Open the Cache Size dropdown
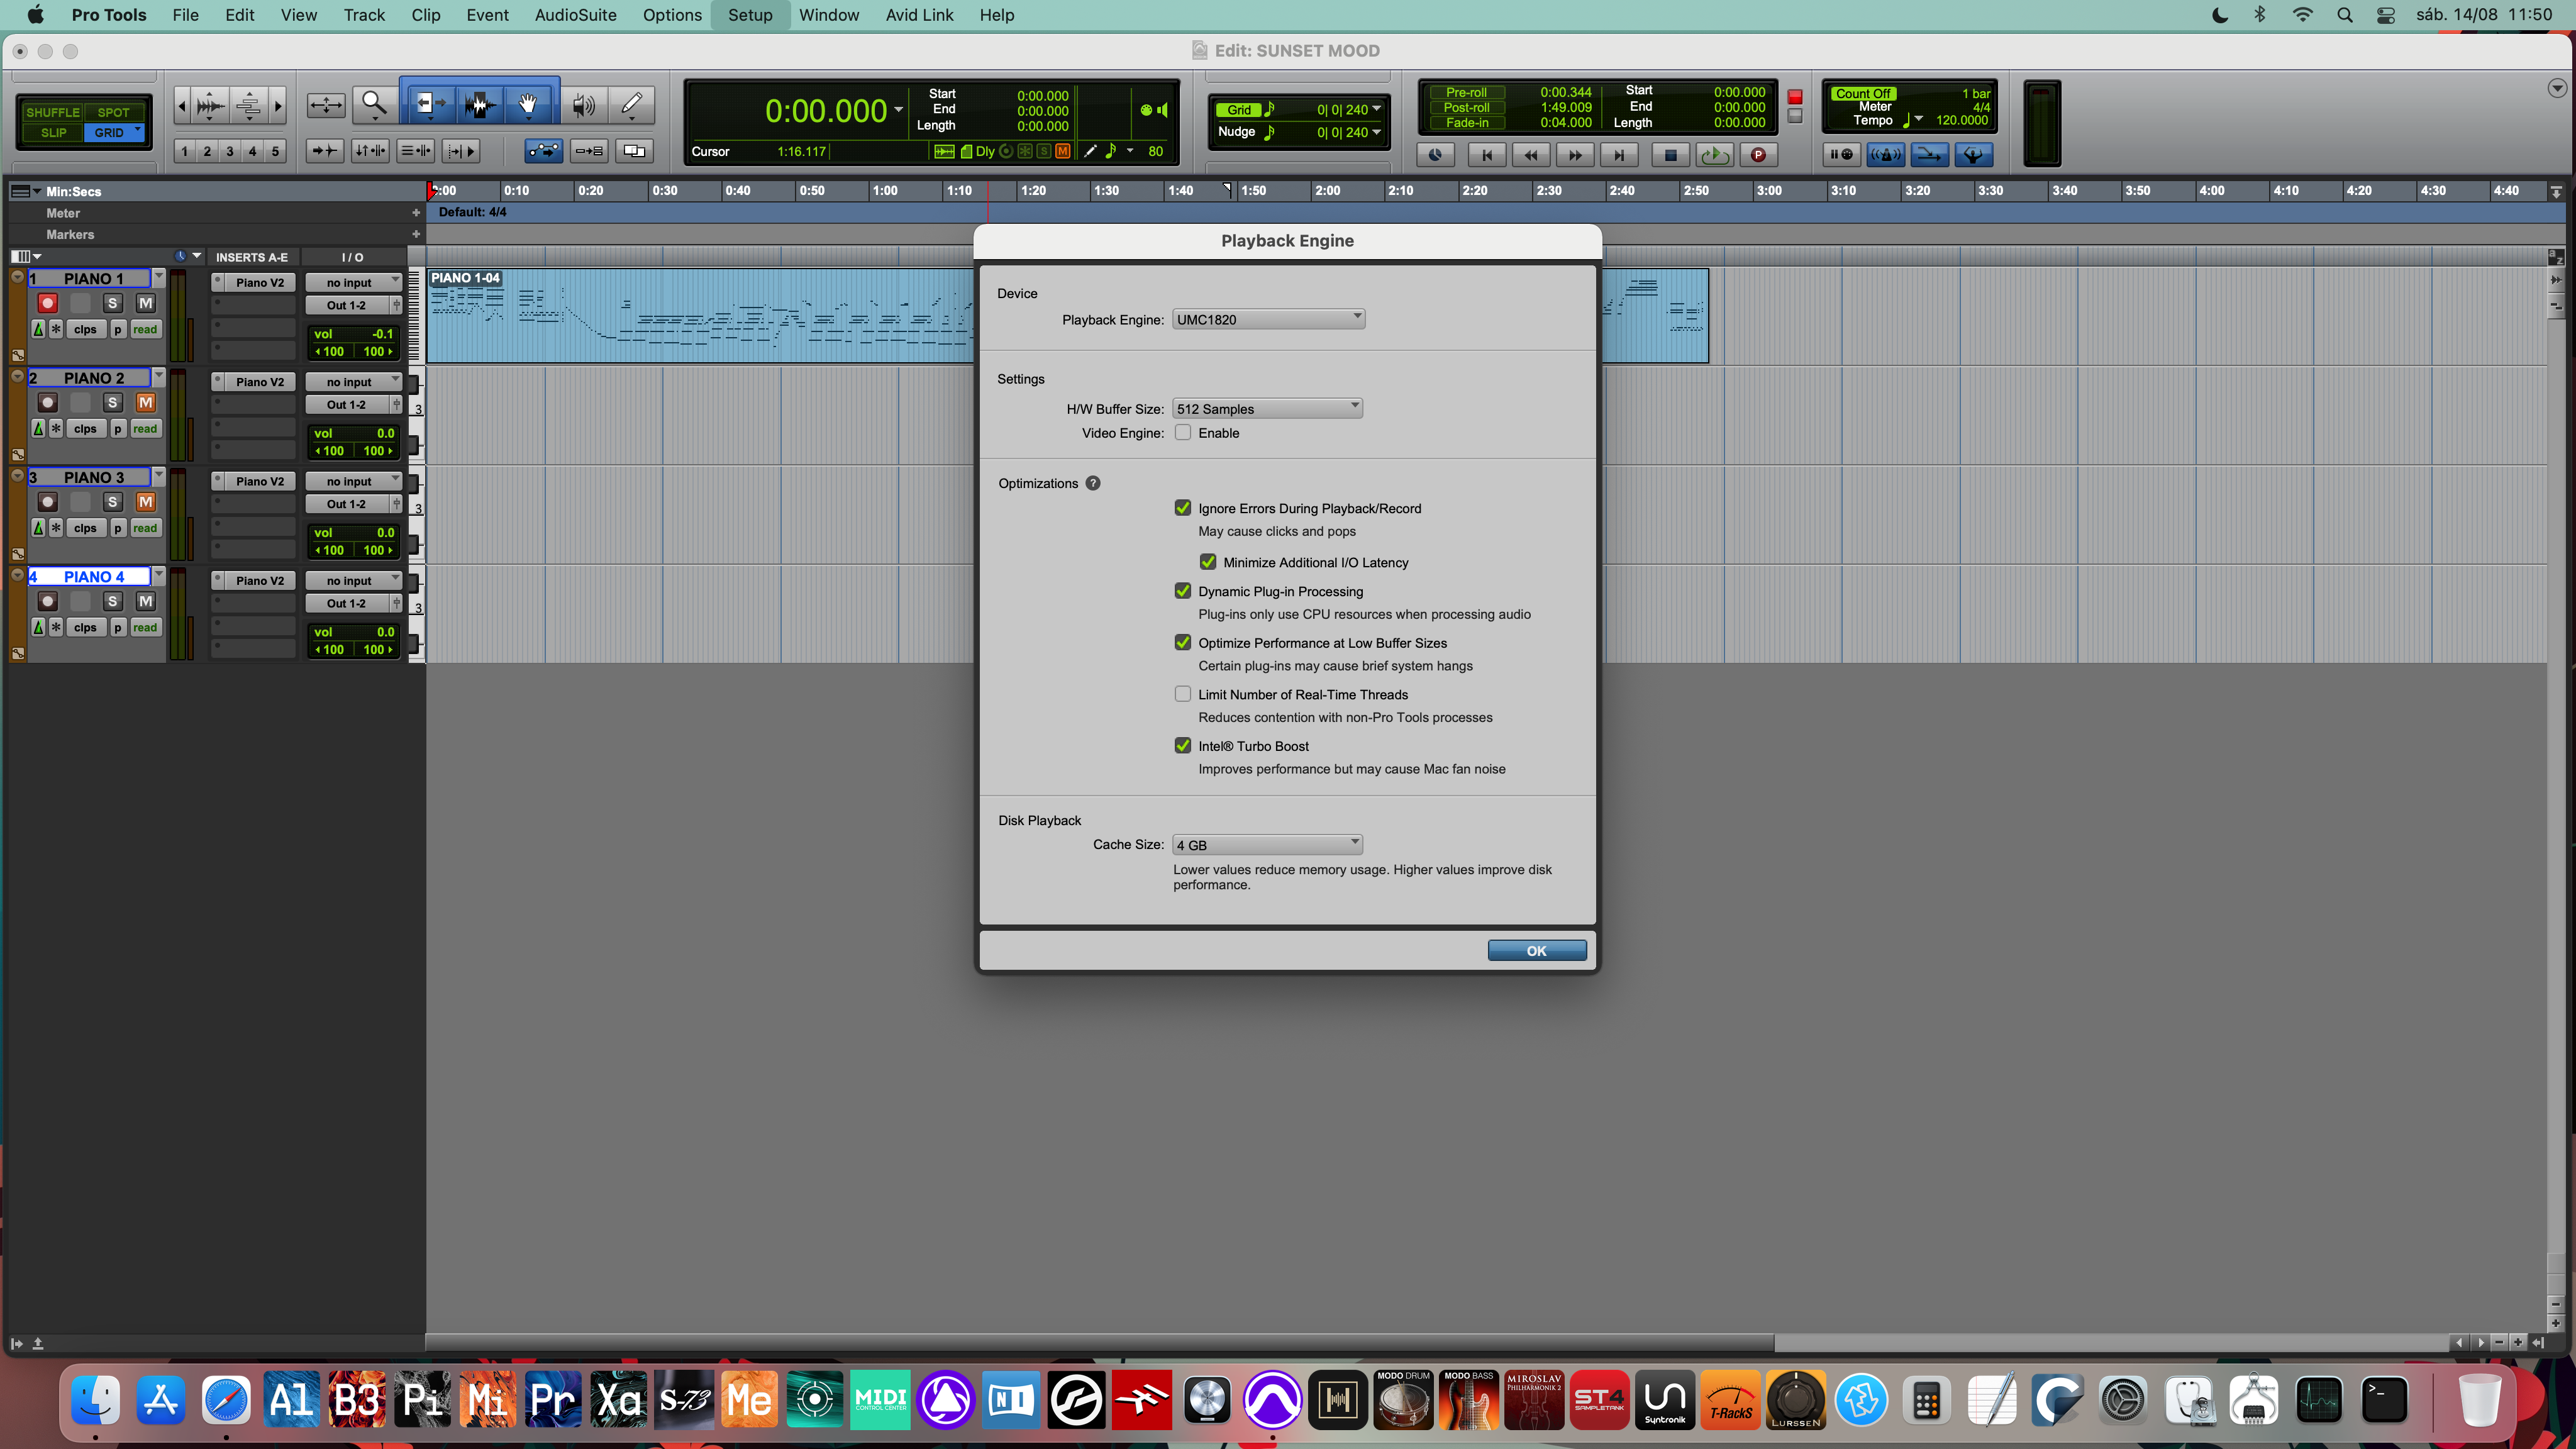The height and width of the screenshot is (1449, 2576). click(x=1267, y=844)
